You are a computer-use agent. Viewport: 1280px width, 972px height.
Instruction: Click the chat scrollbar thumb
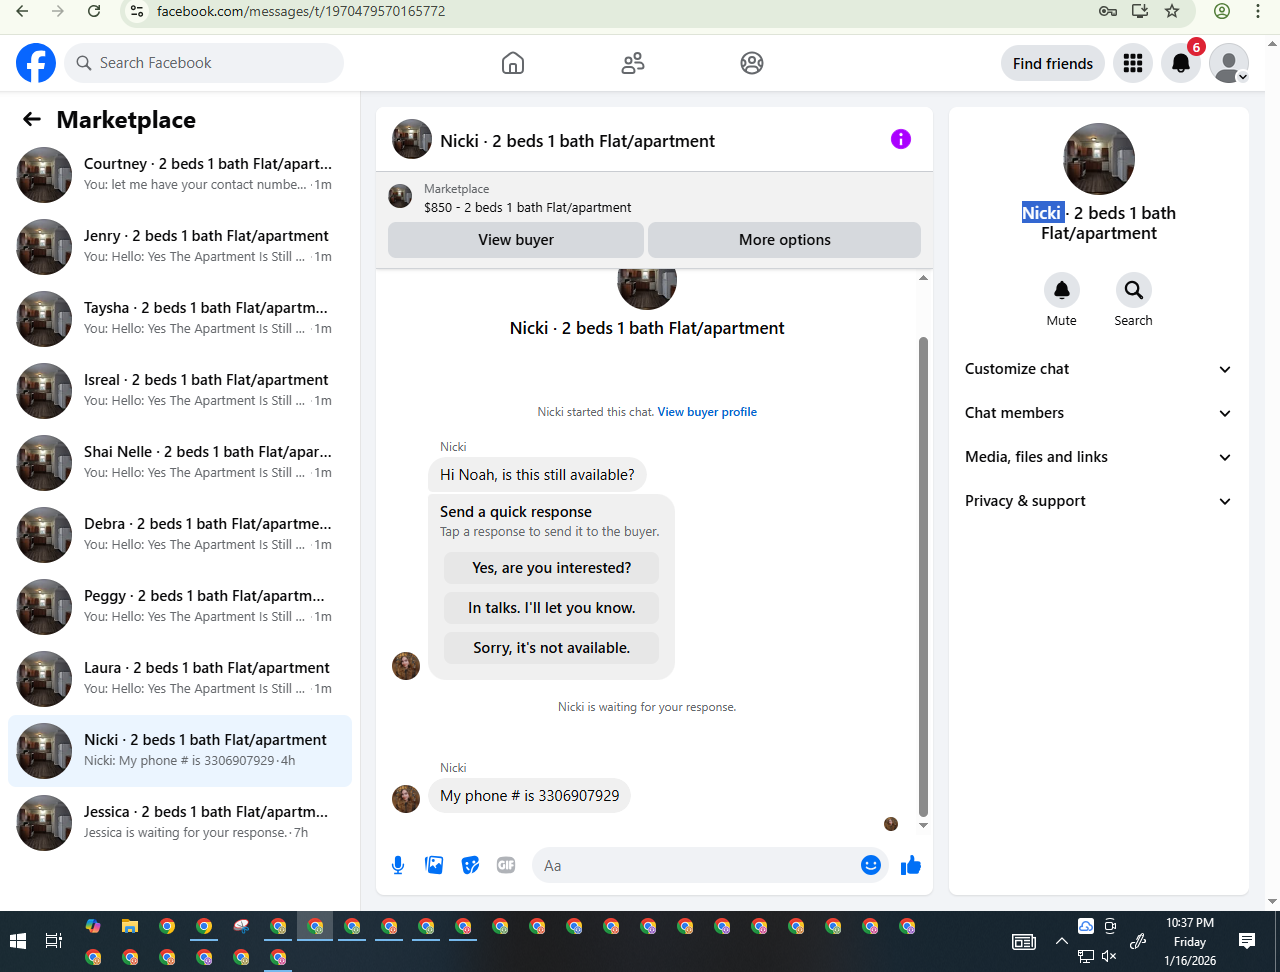[923, 577]
